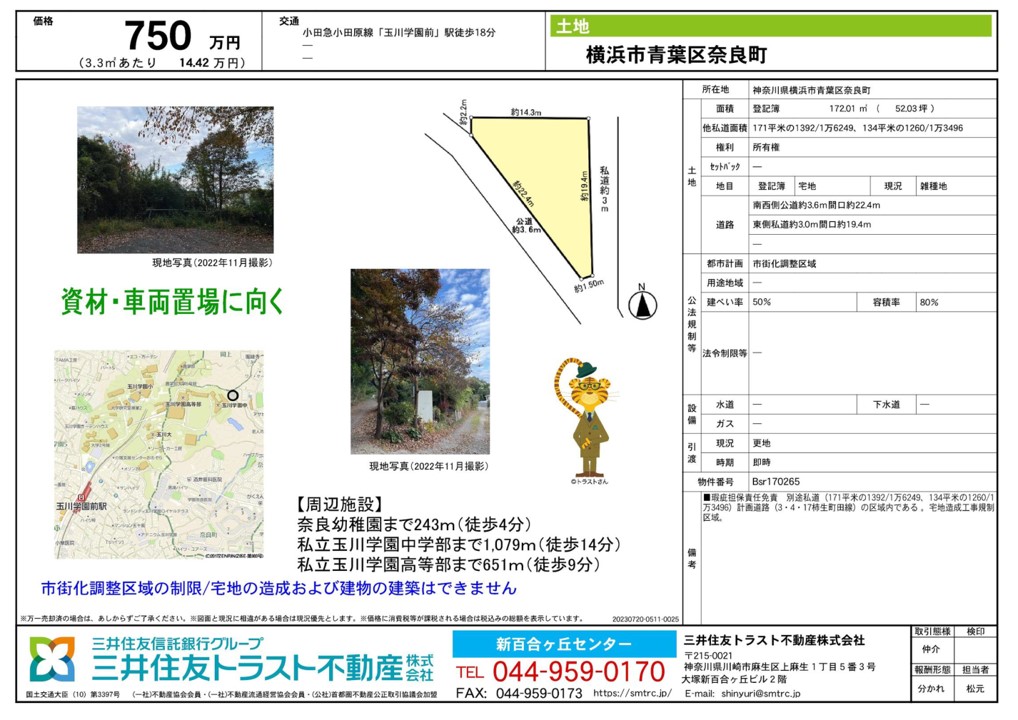Click the TEL 044-959-0170 phone number
The image size is (1018, 720).
[561, 671]
